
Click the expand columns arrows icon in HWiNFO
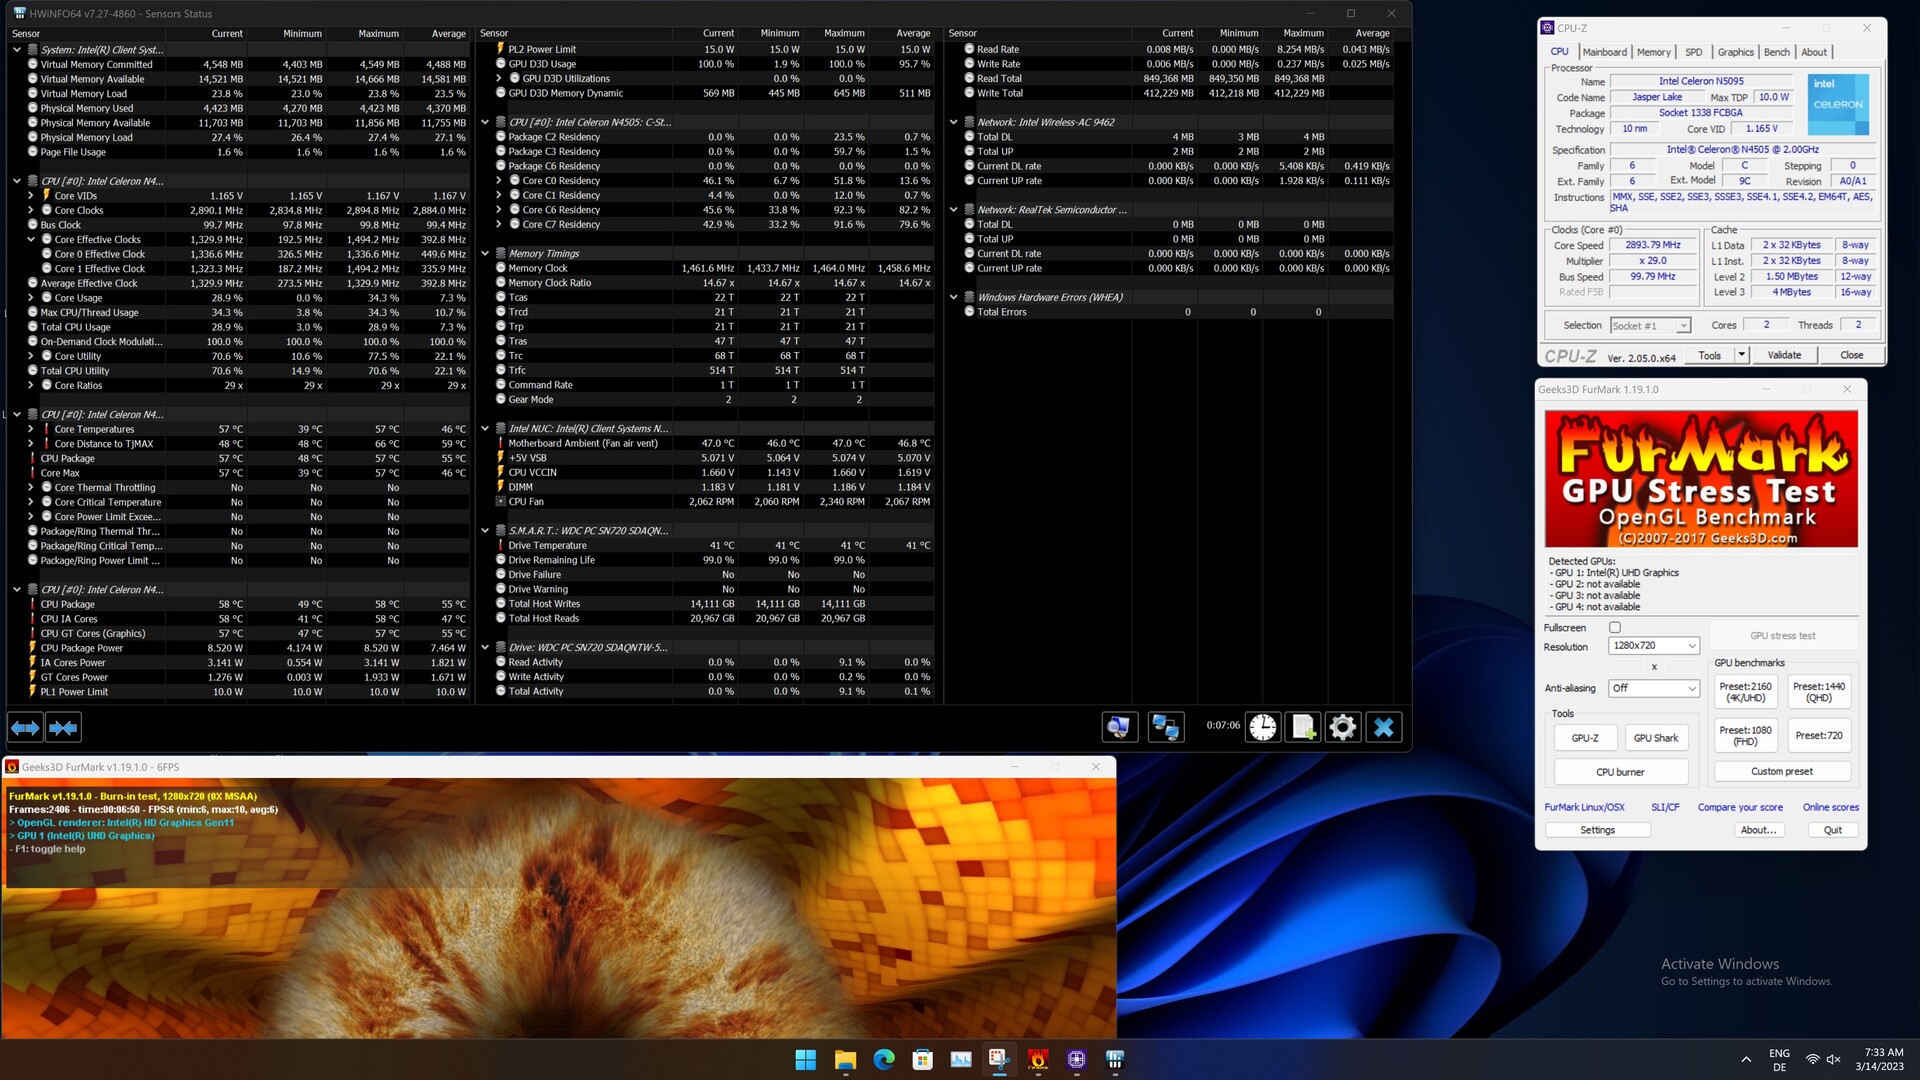tap(25, 728)
